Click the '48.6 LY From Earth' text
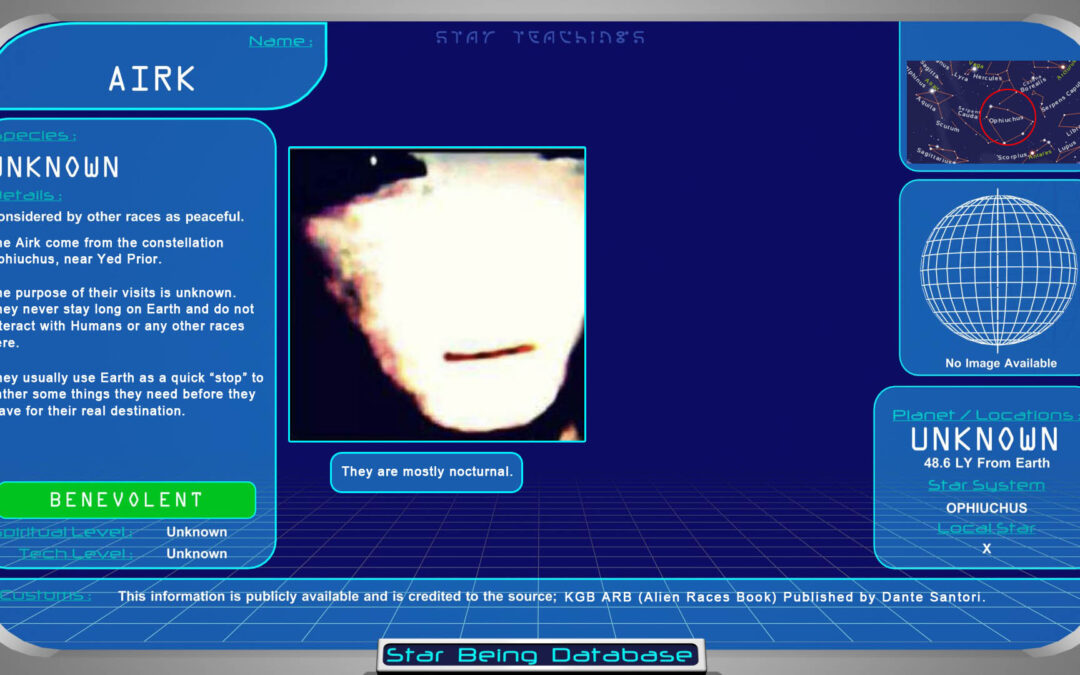The height and width of the screenshot is (675, 1080). click(x=986, y=463)
